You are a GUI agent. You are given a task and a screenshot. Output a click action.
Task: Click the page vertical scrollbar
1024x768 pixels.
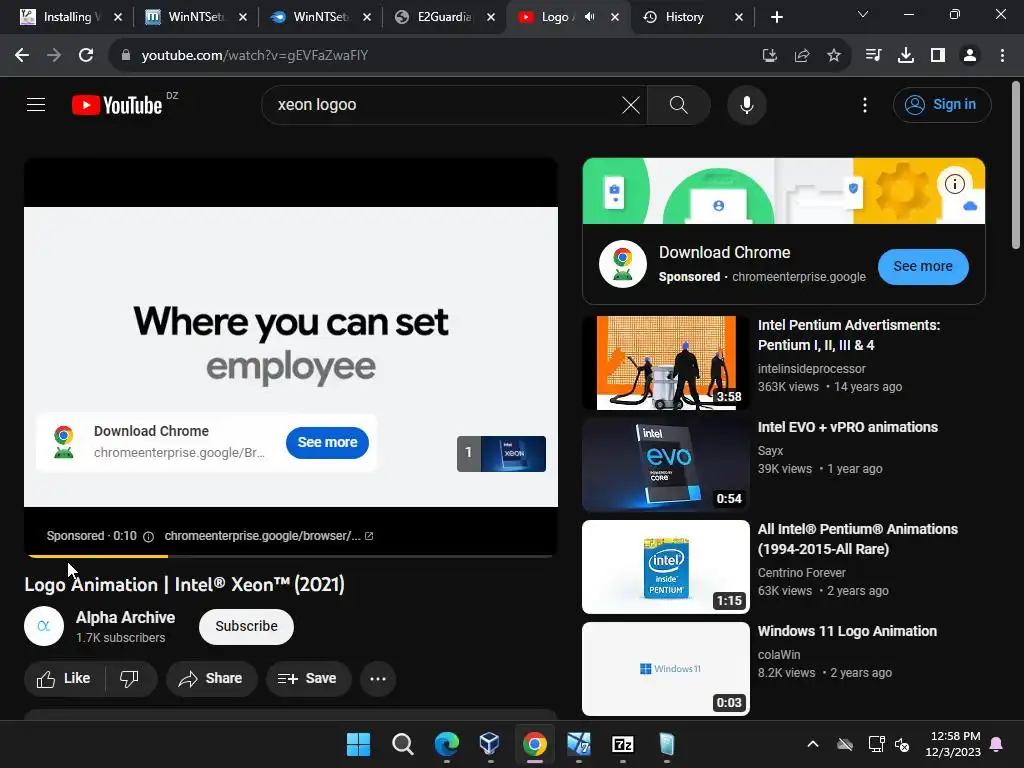tap(1016, 165)
